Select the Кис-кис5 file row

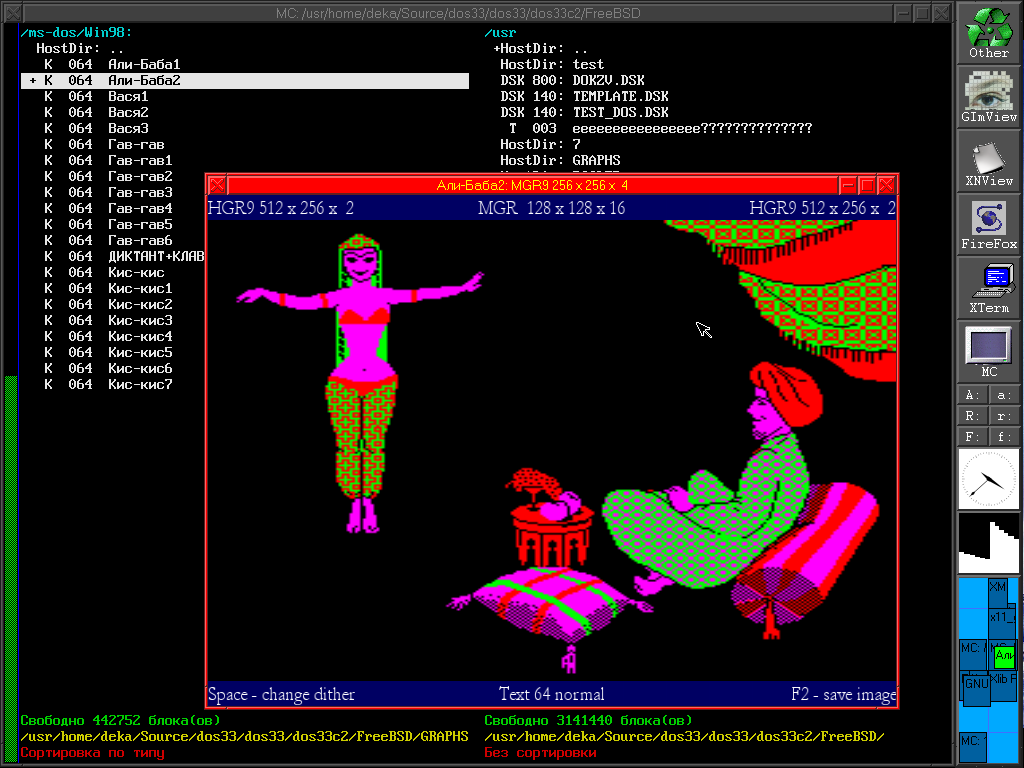(113, 352)
